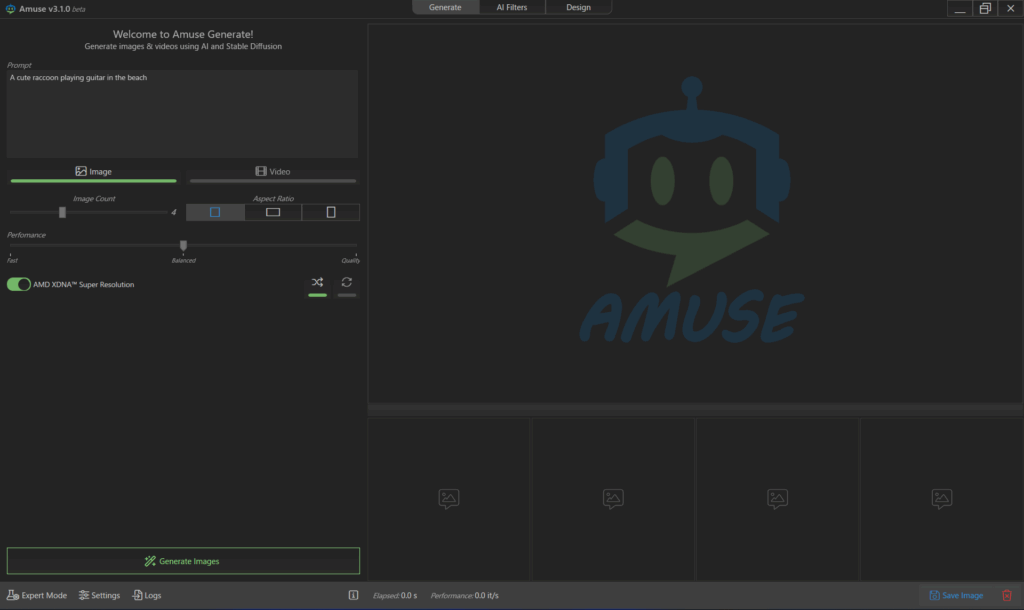This screenshot has height=610, width=1024.
Task: Open the Logs panel
Action: [147, 595]
